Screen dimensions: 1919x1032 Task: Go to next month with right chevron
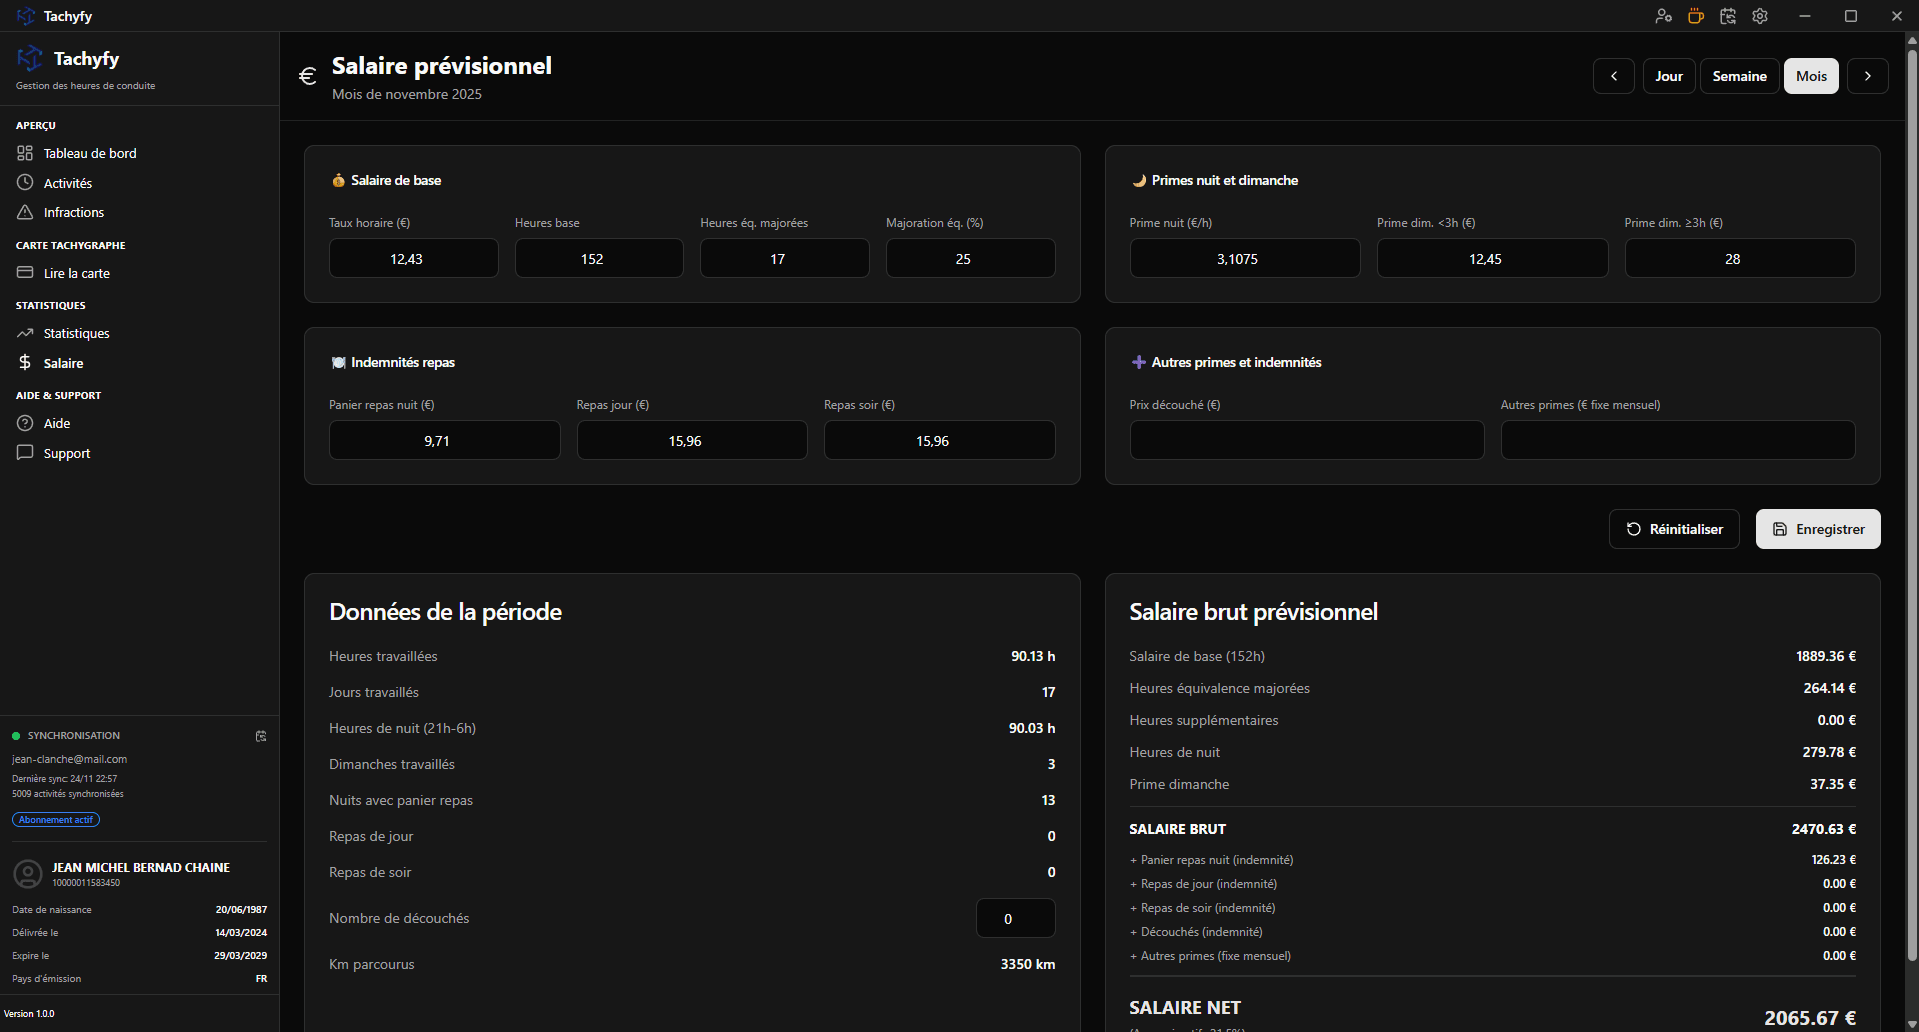point(1866,75)
